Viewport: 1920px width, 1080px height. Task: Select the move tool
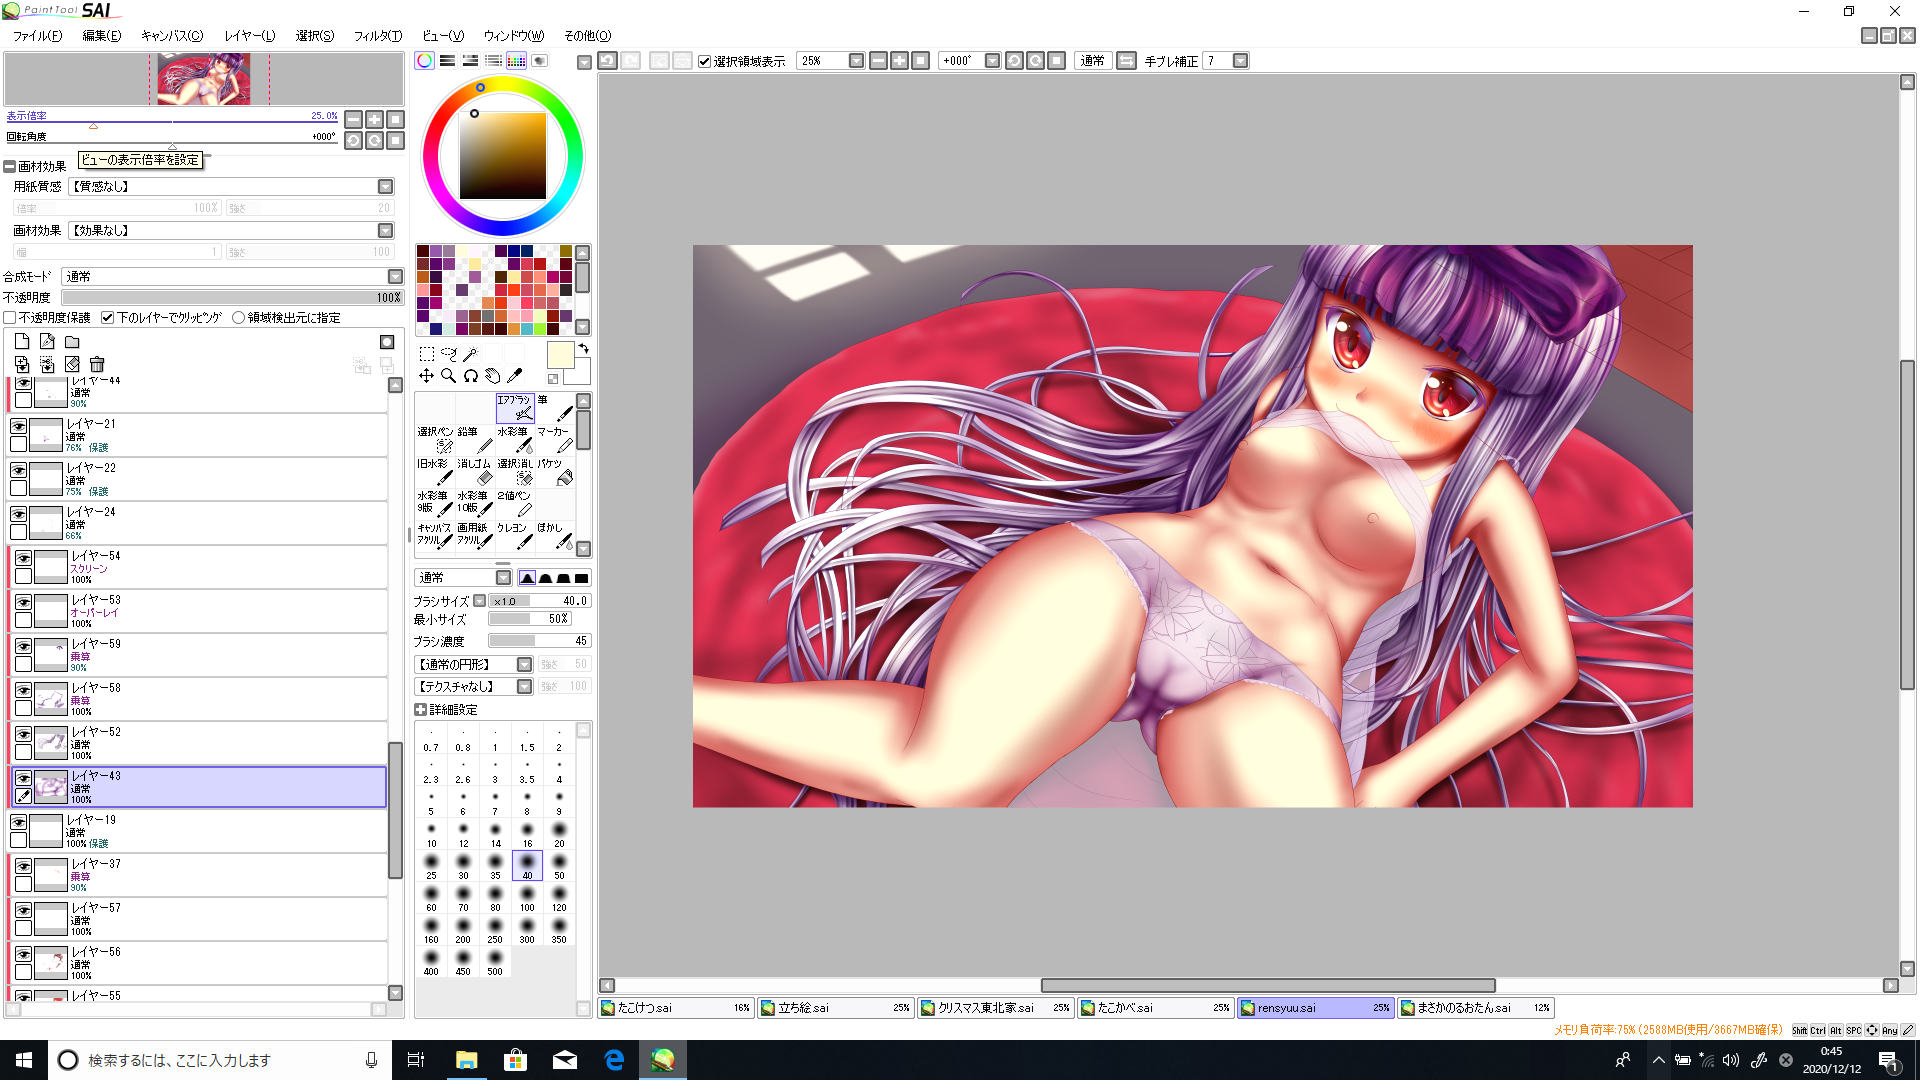point(427,376)
